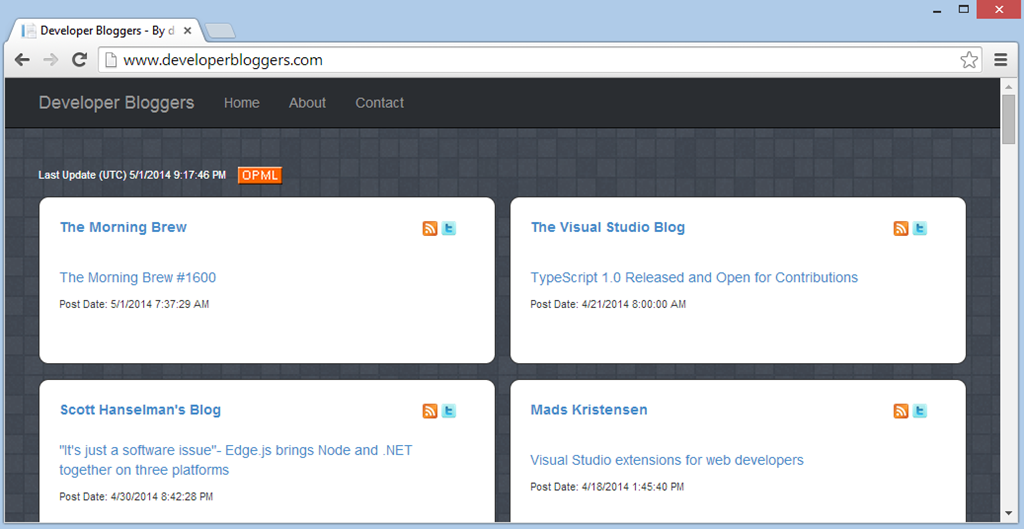
Task: Open the Edge.js Node and .NET post
Action: [x=236, y=460]
